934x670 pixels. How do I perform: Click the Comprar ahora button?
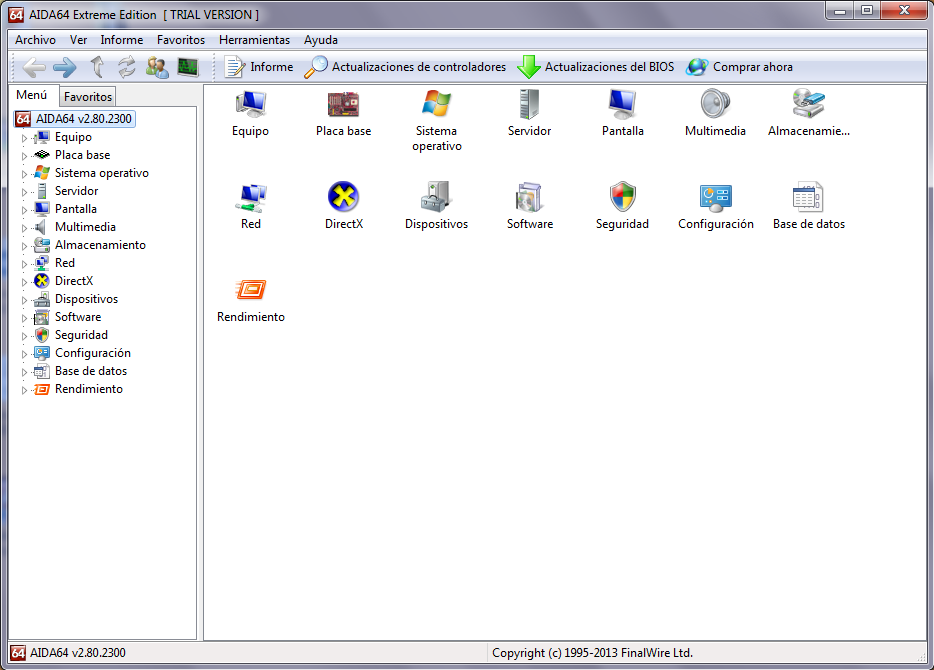tap(739, 67)
